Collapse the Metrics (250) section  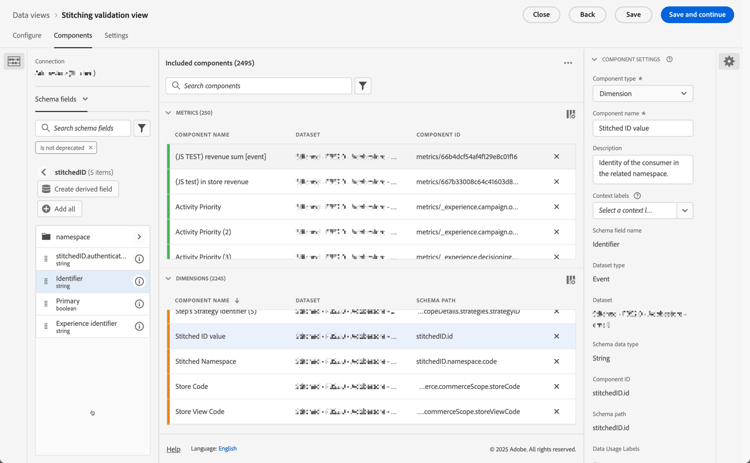168,113
